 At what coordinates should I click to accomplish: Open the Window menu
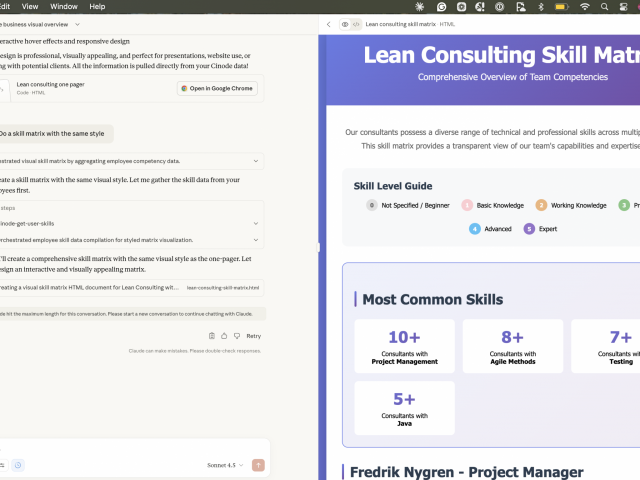pos(64,6)
